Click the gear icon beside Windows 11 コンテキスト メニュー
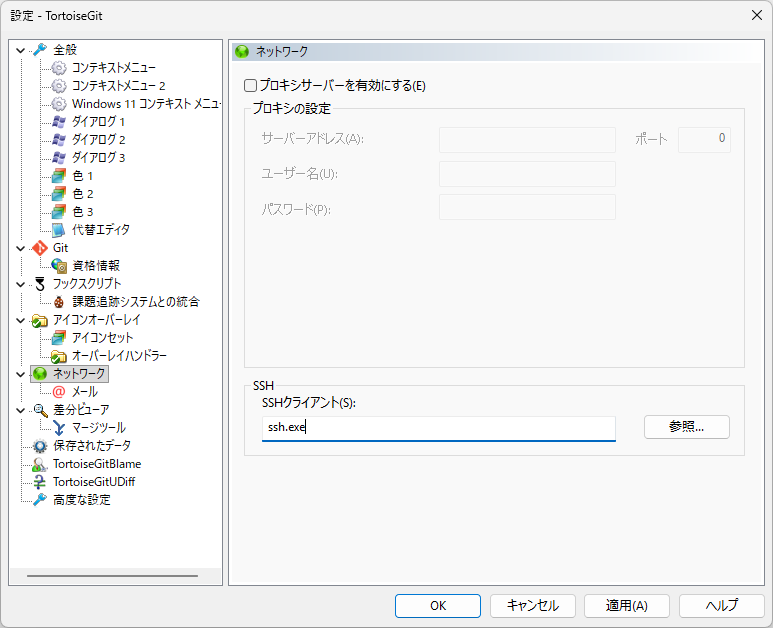The image size is (773, 628). coord(59,104)
